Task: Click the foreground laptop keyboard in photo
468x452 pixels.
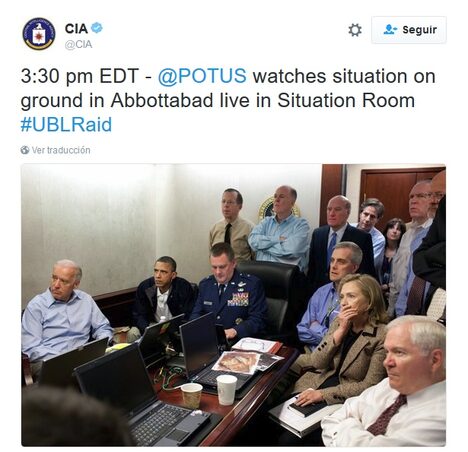Action: (x=160, y=424)
